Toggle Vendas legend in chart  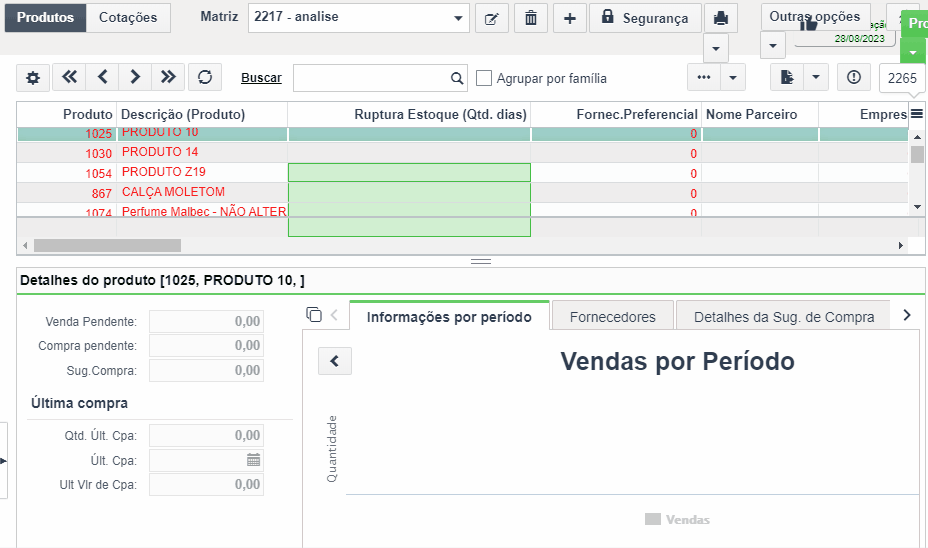678,520
